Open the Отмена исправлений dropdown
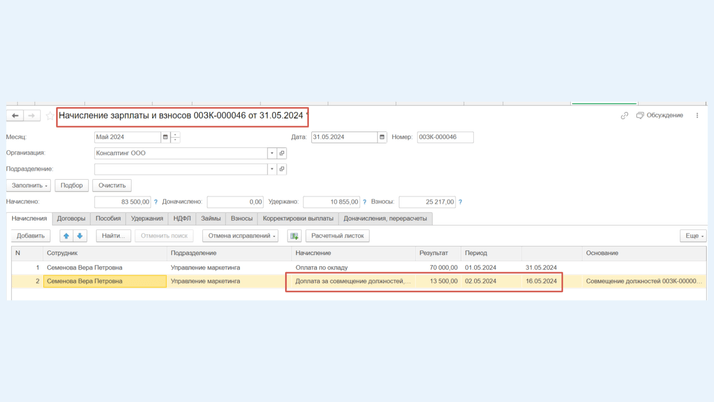This screenshot has width=714, height=402. click(x=241, y=236)
